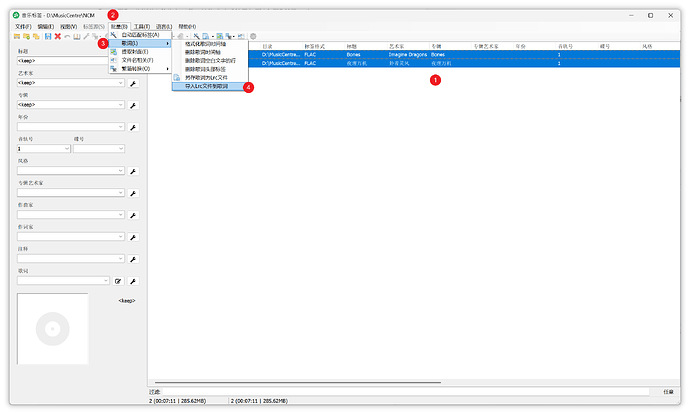Click the horizontal scrollbar under the file list
This screenshot has height=413, width=690.
tap(297, 382)
